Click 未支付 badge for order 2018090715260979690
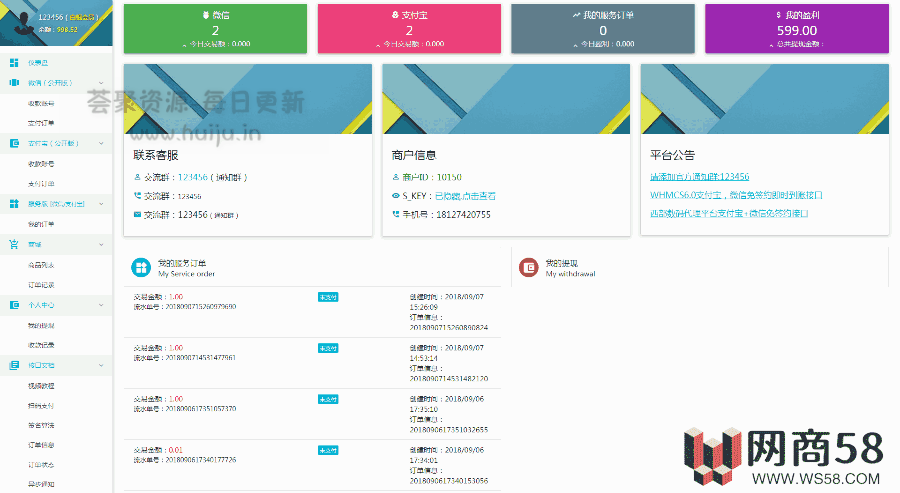This screenshot has width=900, height=493. pyautogui.click(x=328, y=297)
